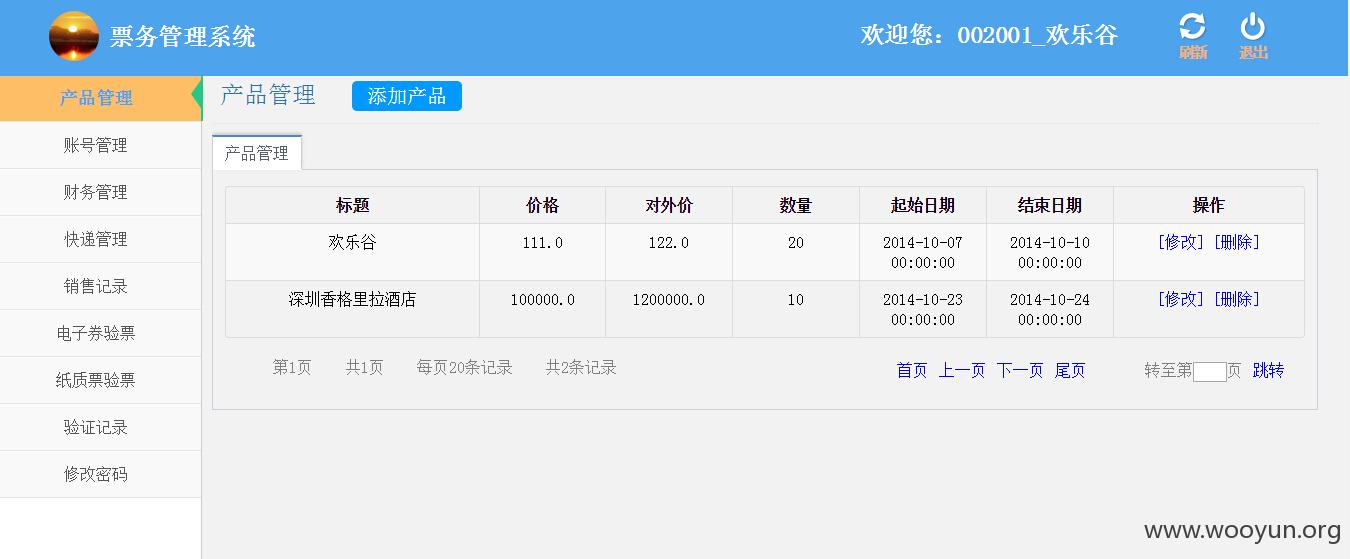Click the page number input field

coord(1210,372)
